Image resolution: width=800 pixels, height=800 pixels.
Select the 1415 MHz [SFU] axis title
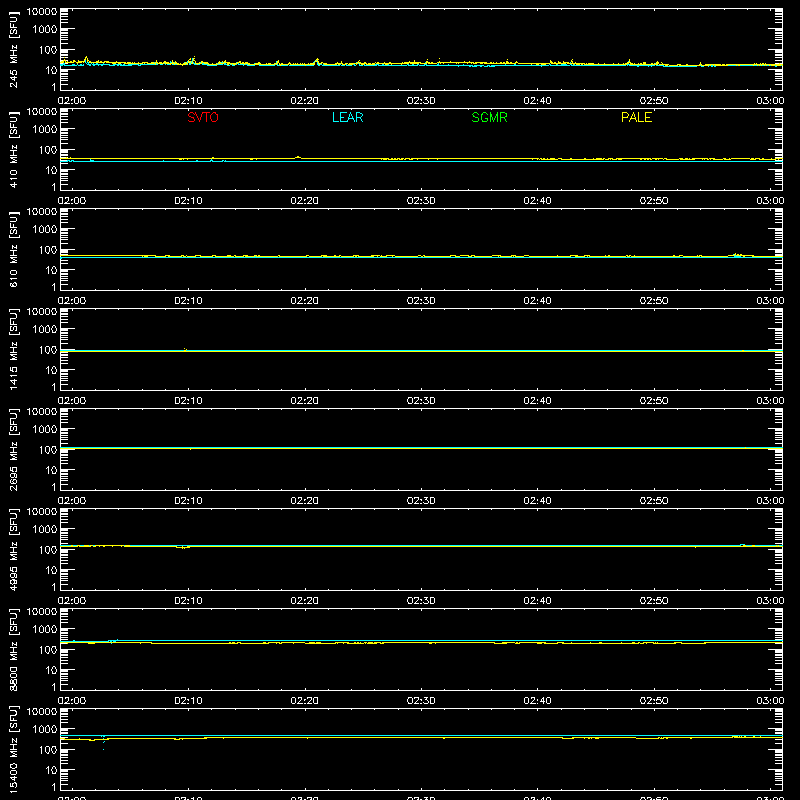(x=13, y=349)
